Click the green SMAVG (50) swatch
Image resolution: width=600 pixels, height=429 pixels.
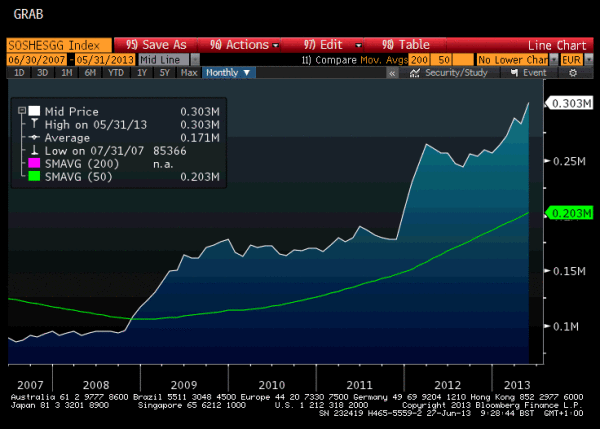pyautogui.click(x=34, y=176)
